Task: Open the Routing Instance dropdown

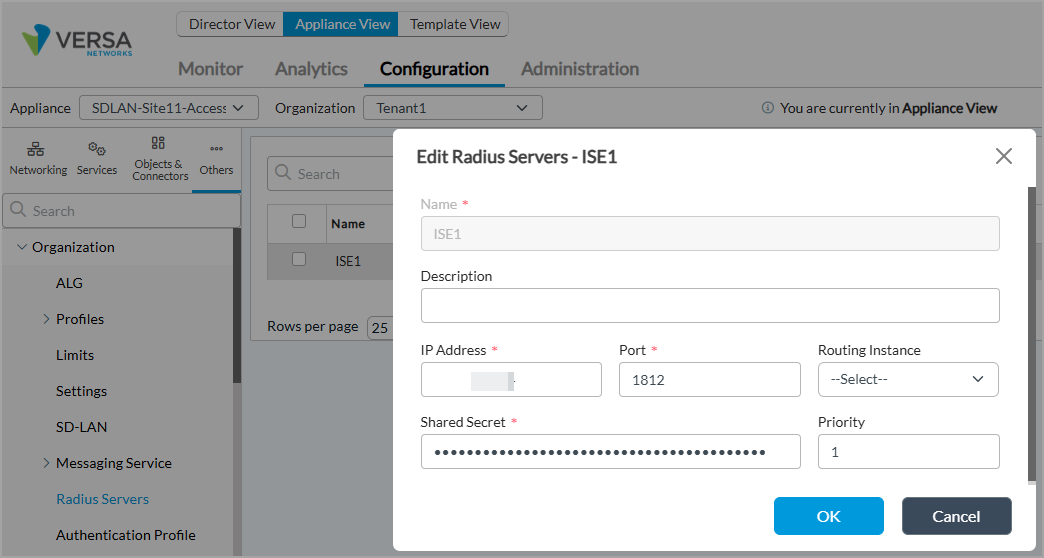Action: [x=908, y=379]
